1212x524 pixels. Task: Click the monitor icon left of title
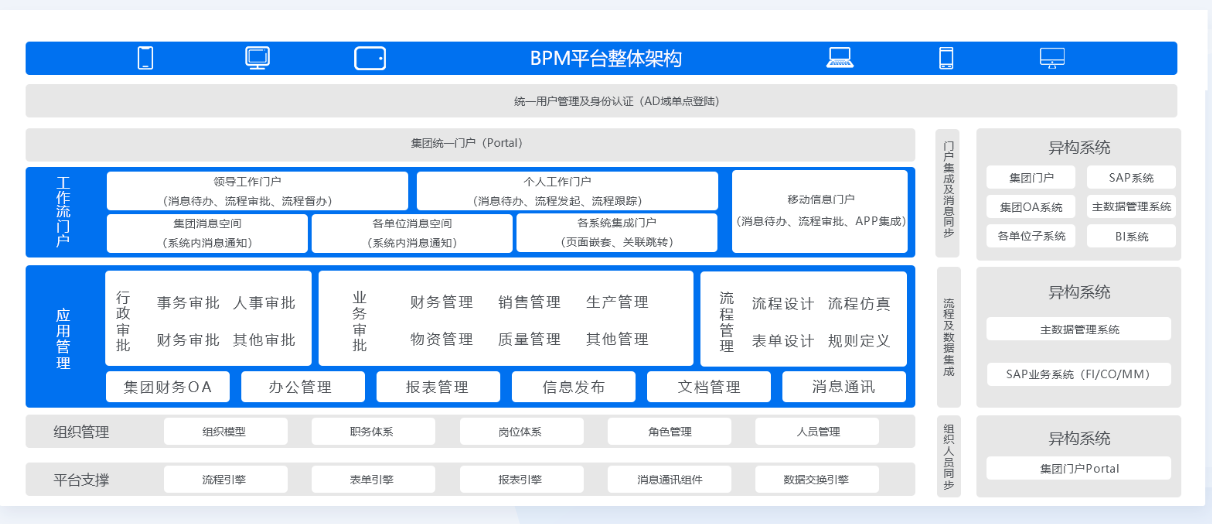click(258, 58)
